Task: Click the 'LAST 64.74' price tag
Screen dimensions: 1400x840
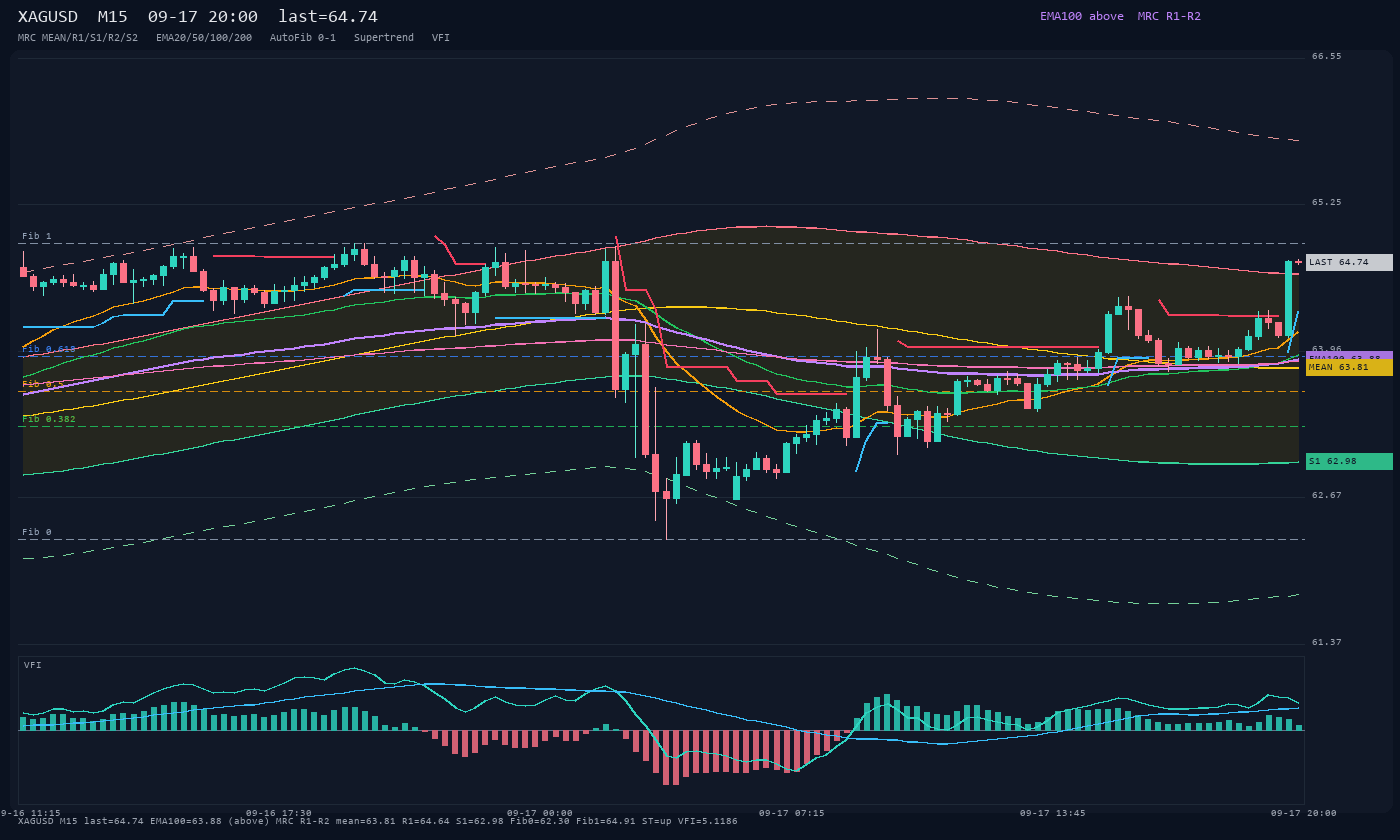Action: click(x=1349, y=262)
